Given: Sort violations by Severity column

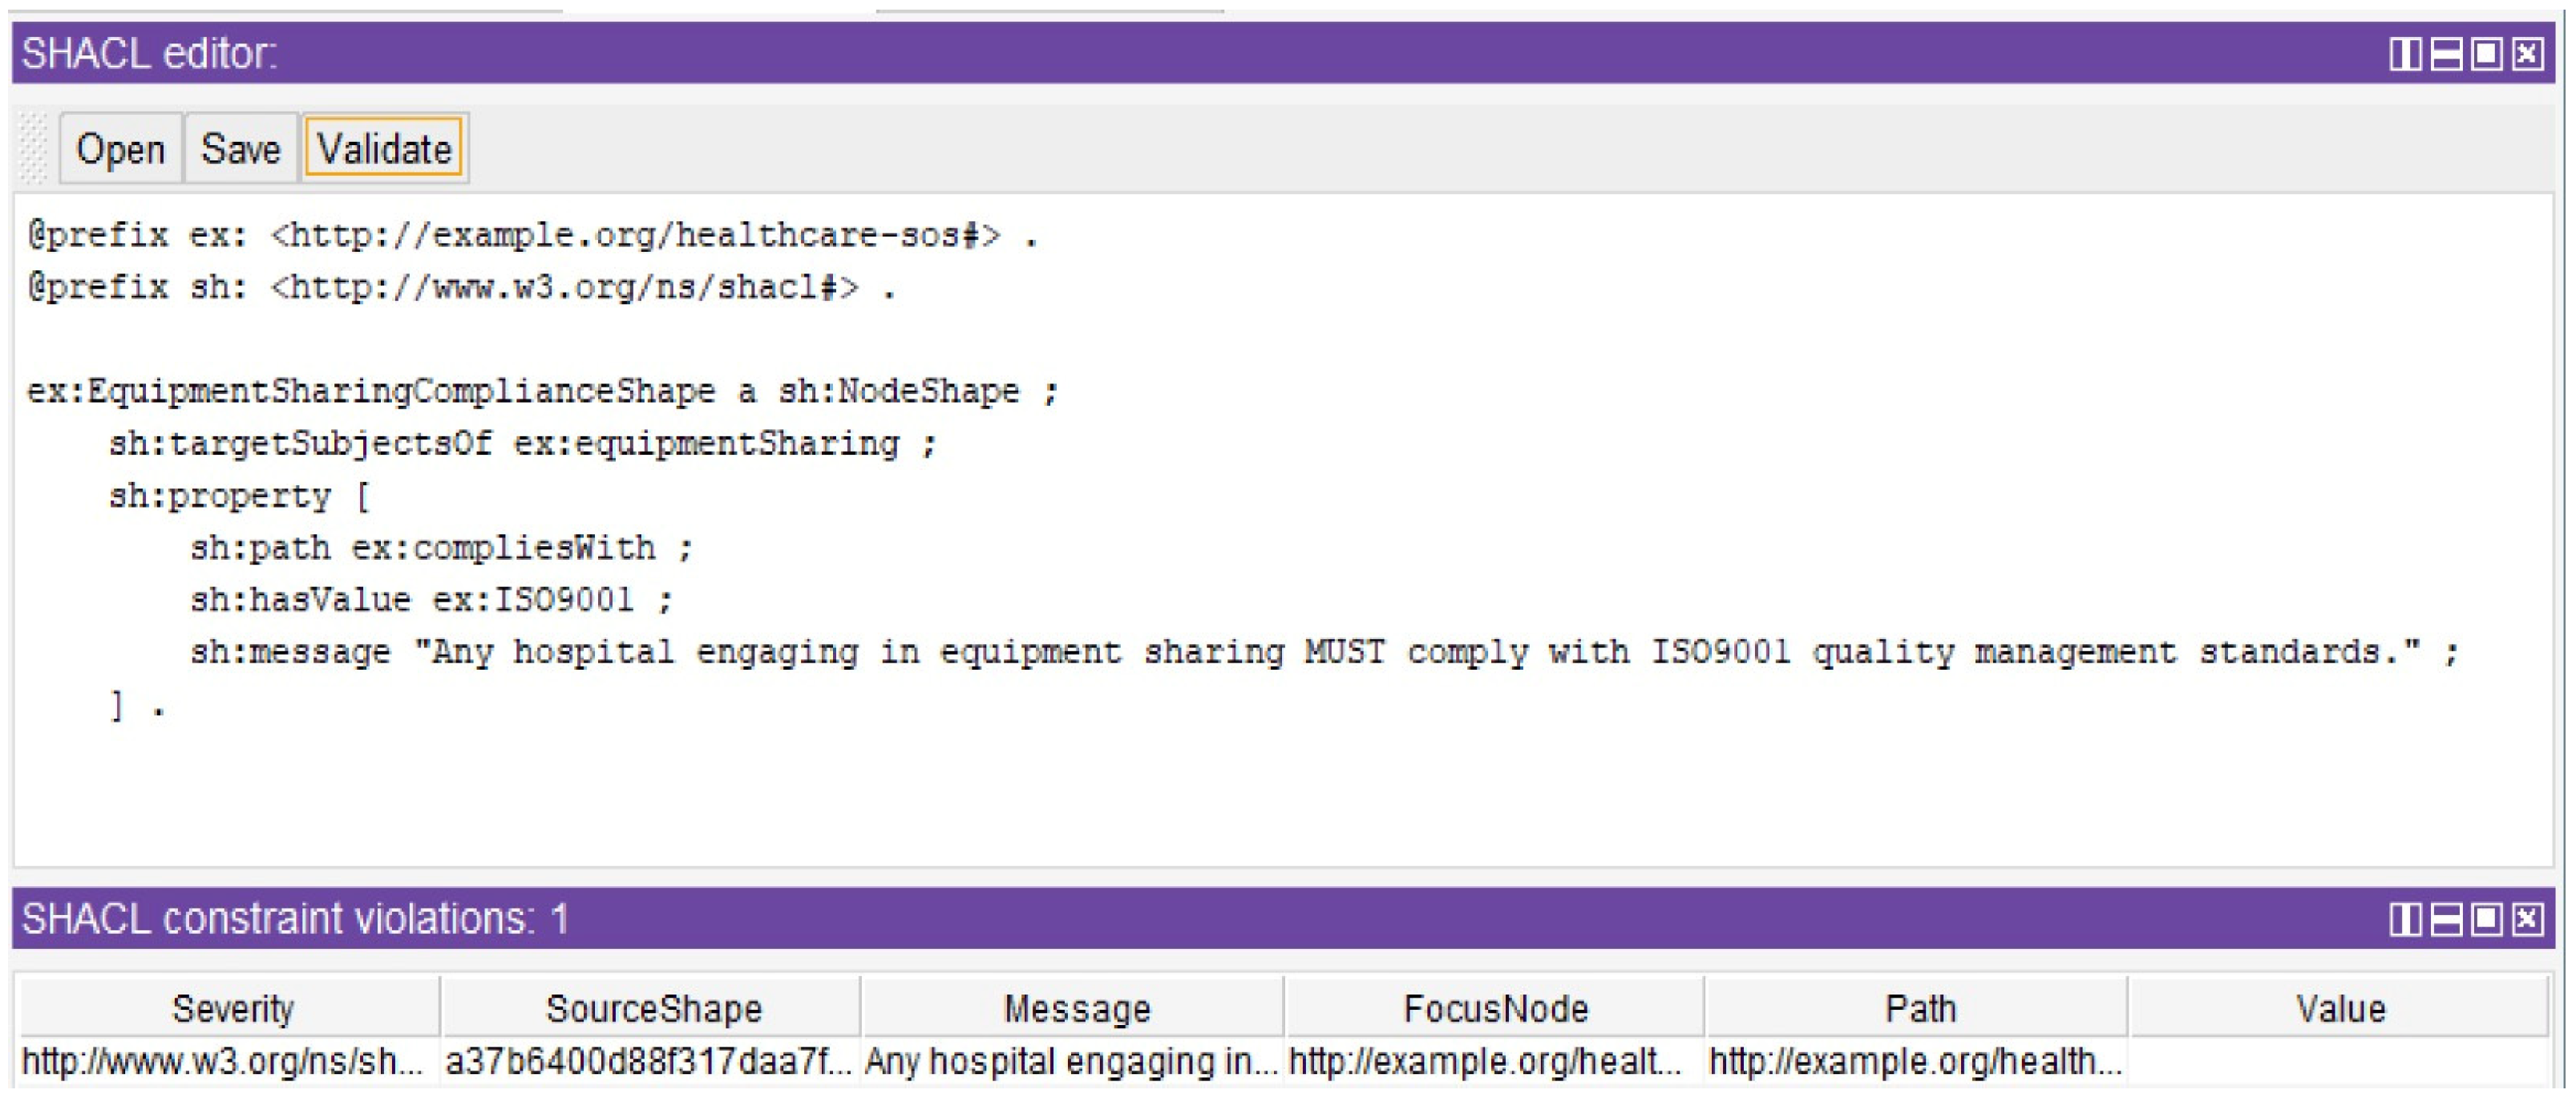Looking at the screenshot, I should point(232,1008).
